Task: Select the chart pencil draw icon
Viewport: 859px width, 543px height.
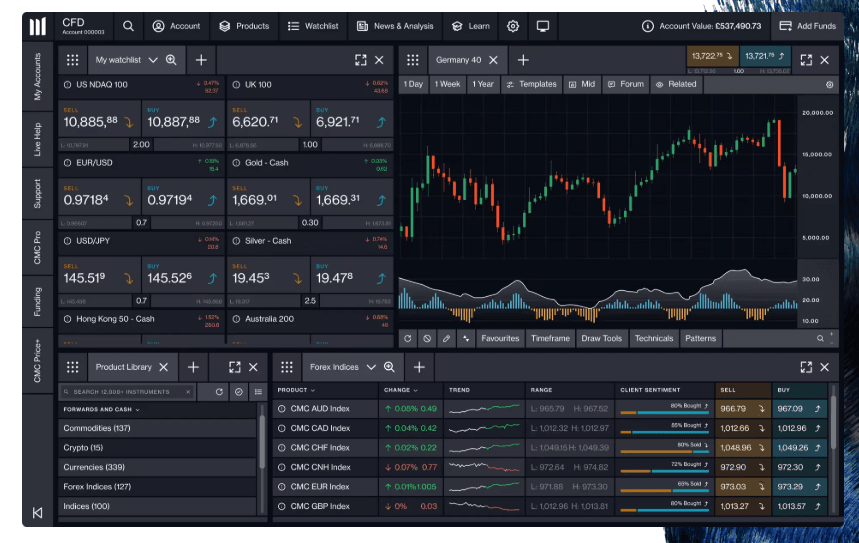Action: (446, 339)
